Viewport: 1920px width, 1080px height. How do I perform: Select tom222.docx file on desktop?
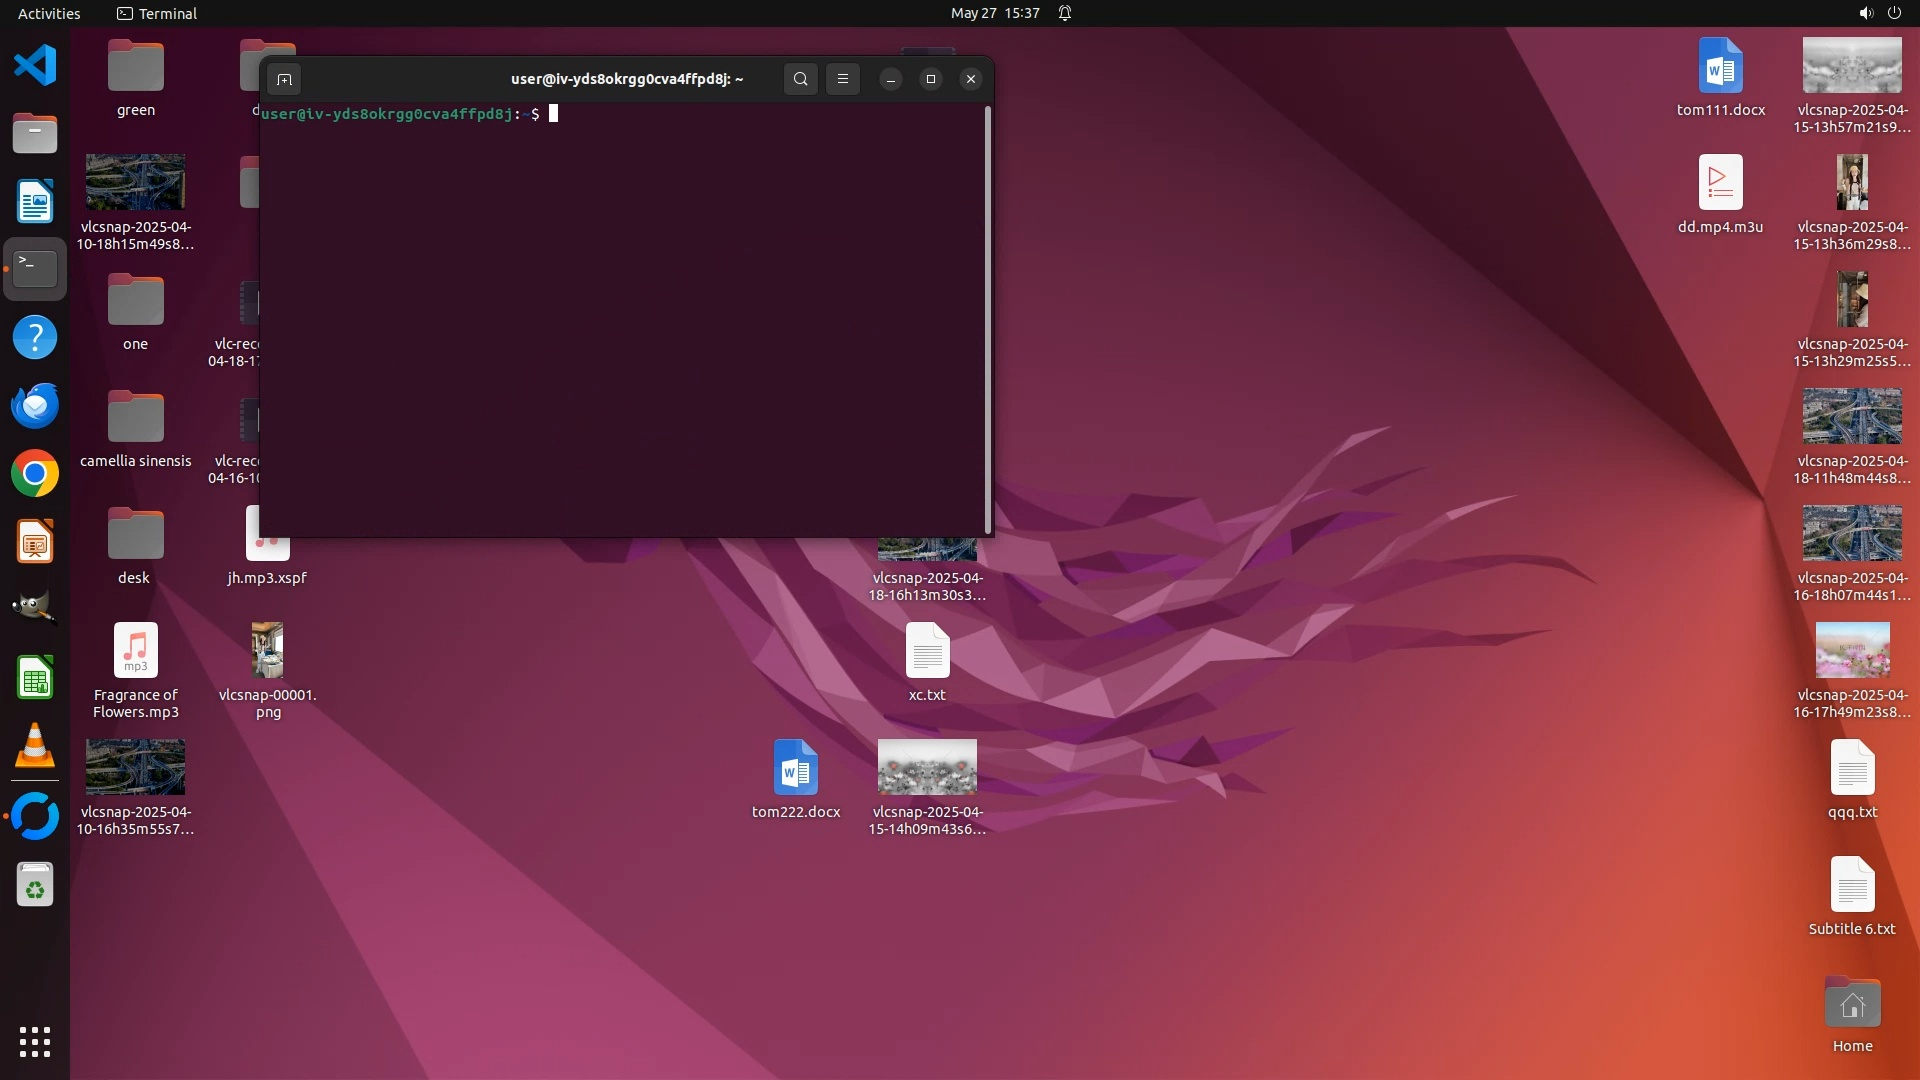tap(796, 768)
